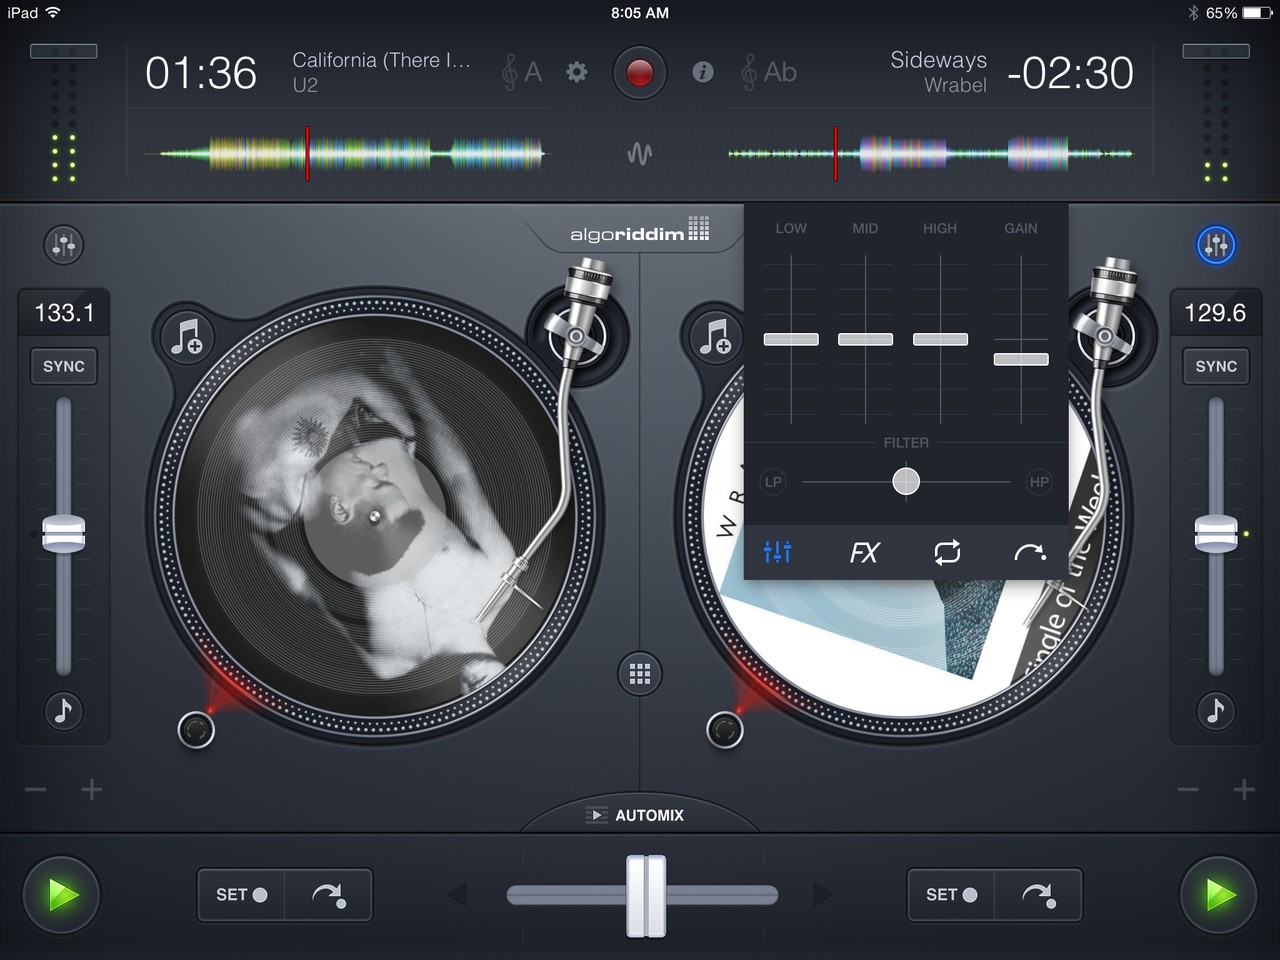Tap the Sideways track title

(x=938, y=60)
